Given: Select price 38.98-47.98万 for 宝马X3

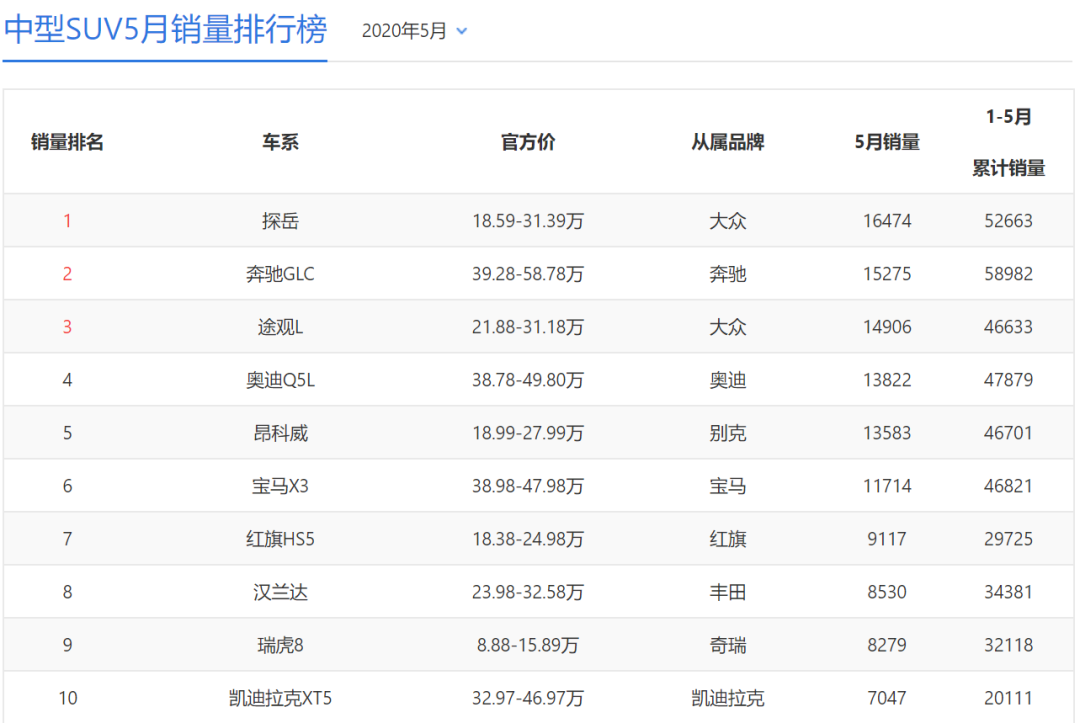Looking at the screenshot, I should pos(528,486).
